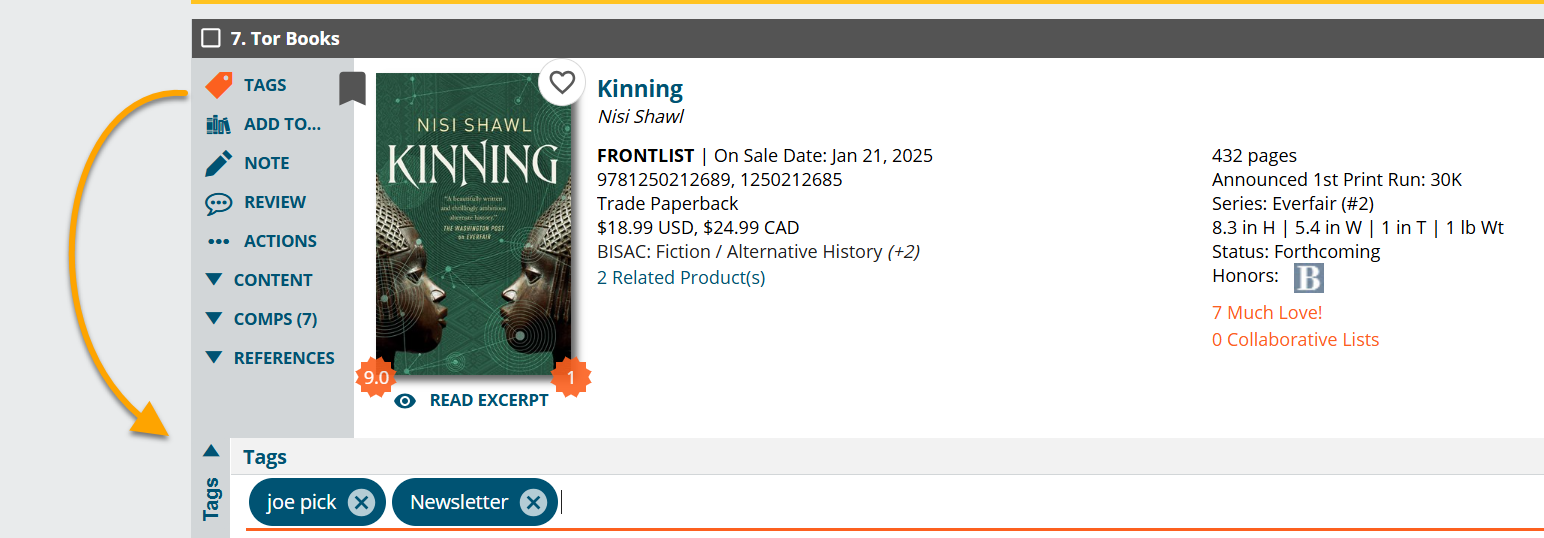The width and height of the screenshot is (1544, 538).
Task: Click the 9.0 rating badge
Action: point(376,378)
